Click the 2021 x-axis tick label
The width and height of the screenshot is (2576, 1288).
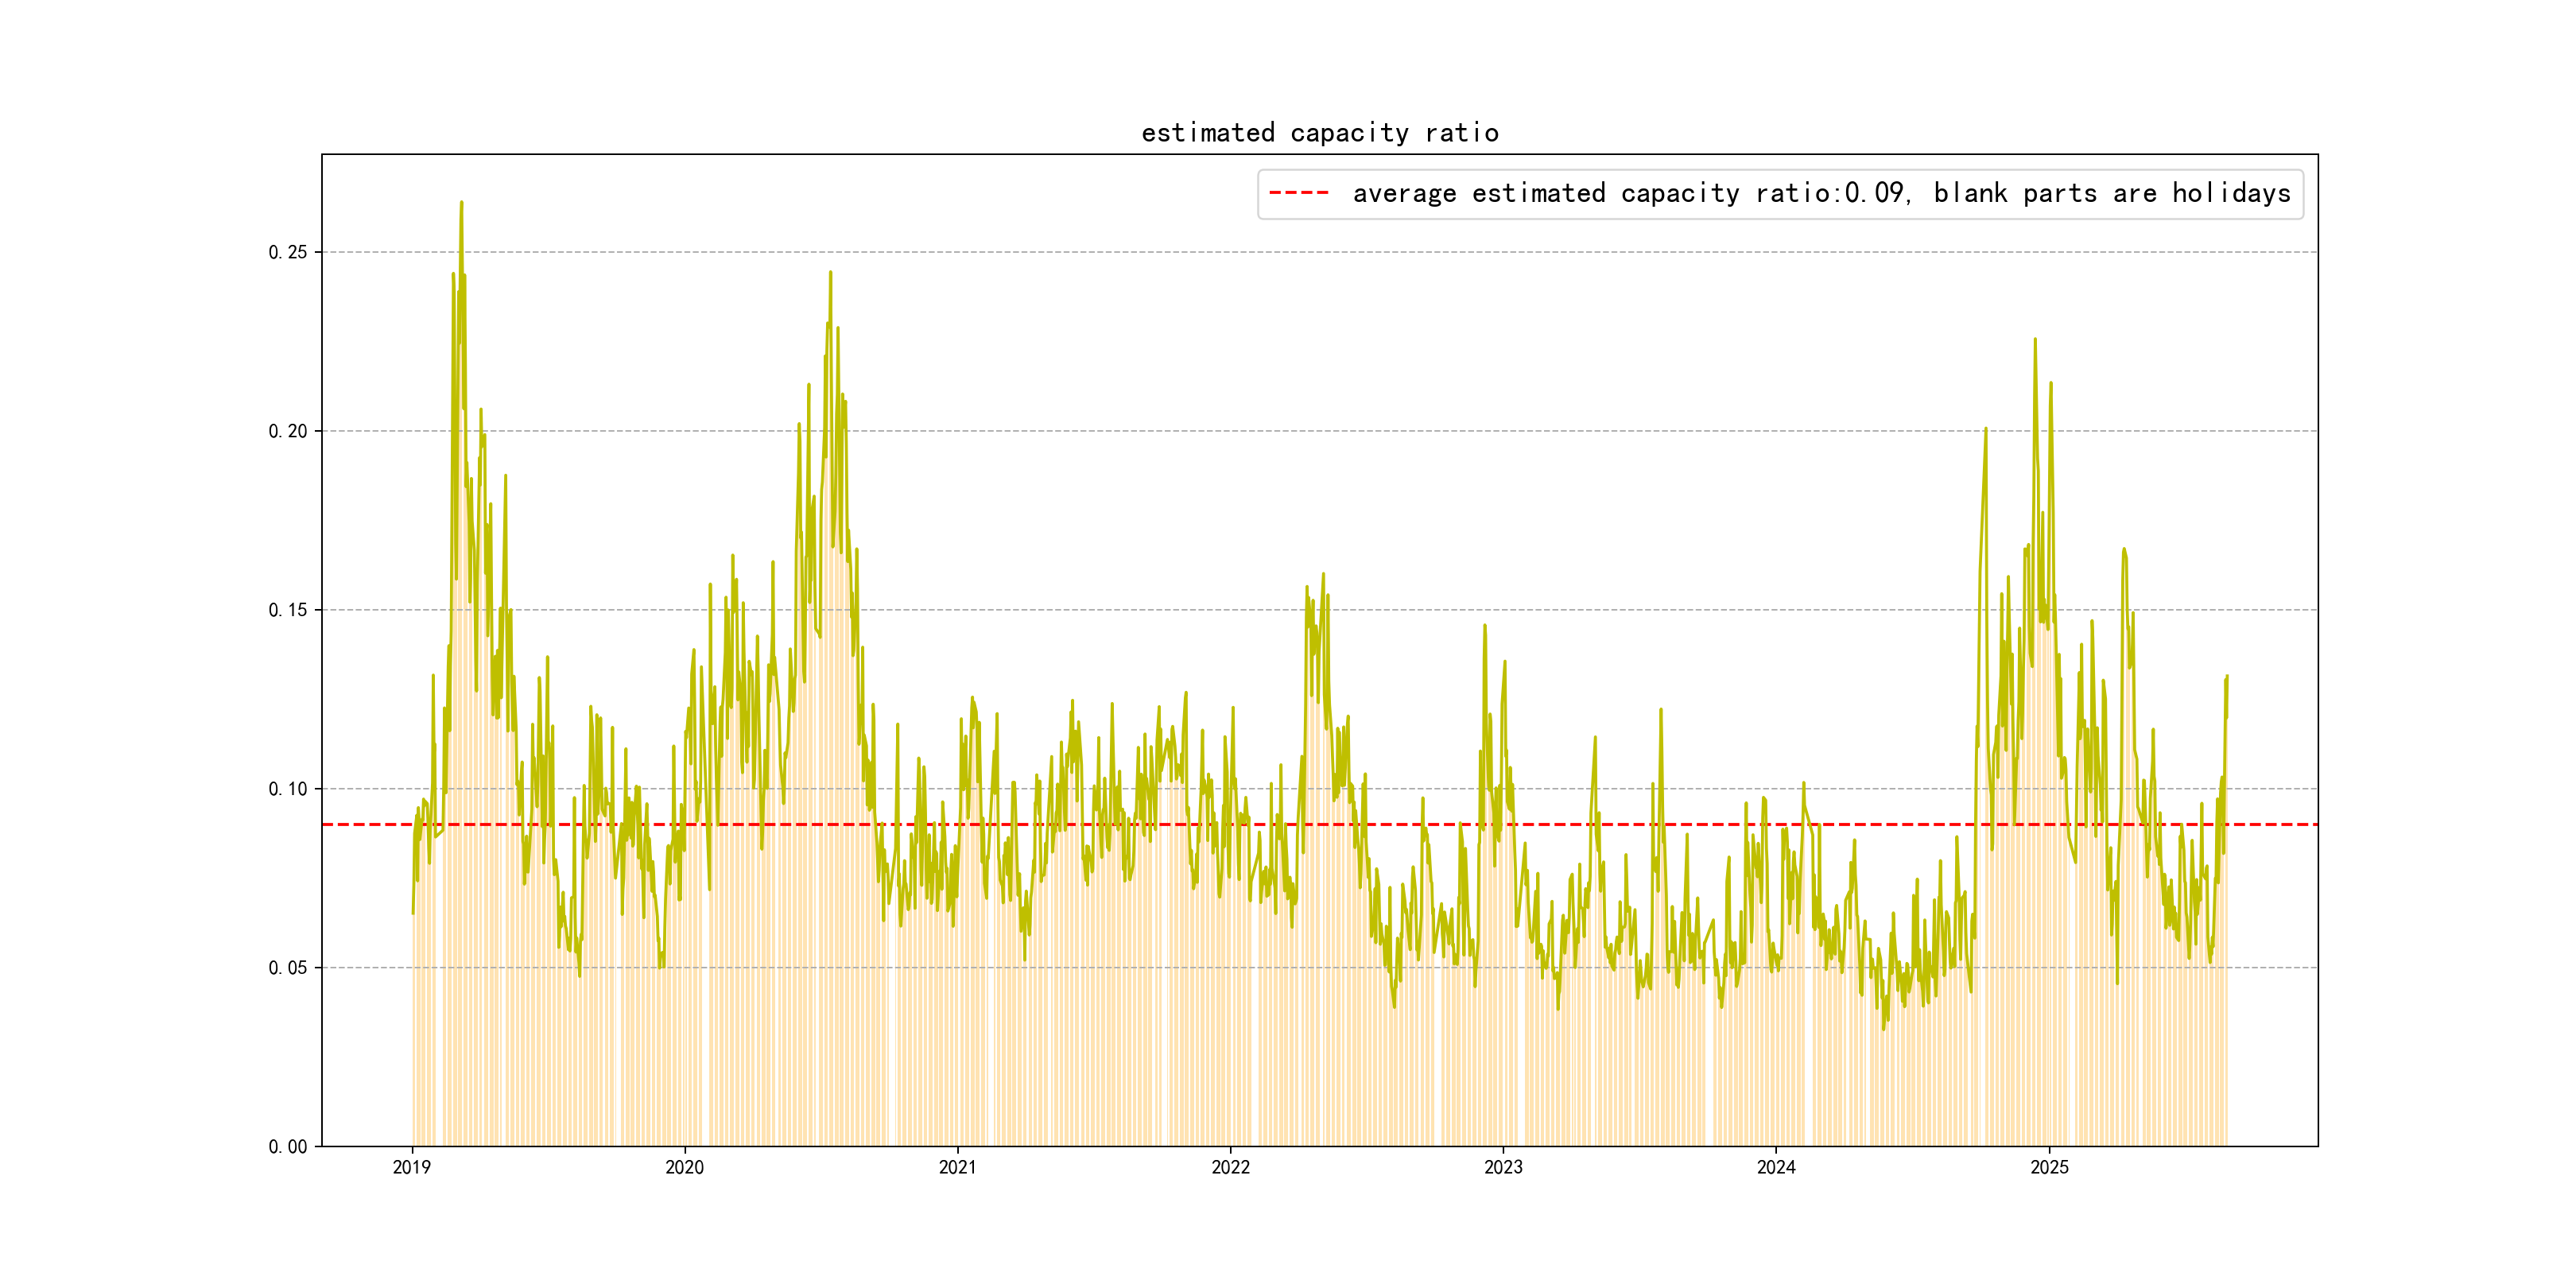(x=957, y=1167)
